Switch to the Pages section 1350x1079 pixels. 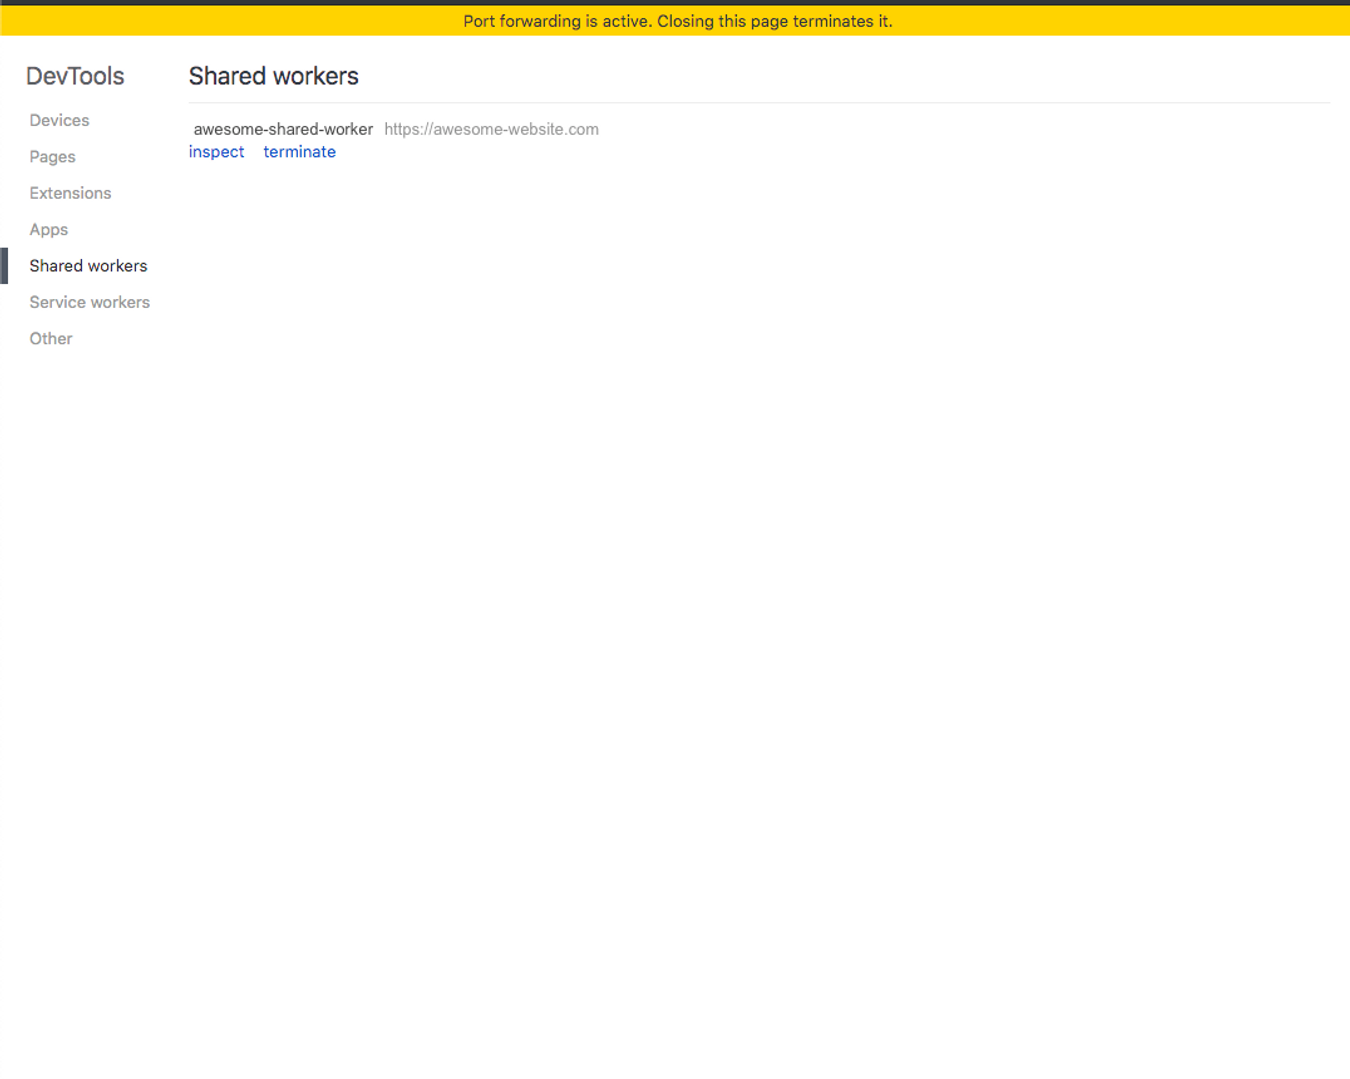pyautogui.click(x=52, y=157)
